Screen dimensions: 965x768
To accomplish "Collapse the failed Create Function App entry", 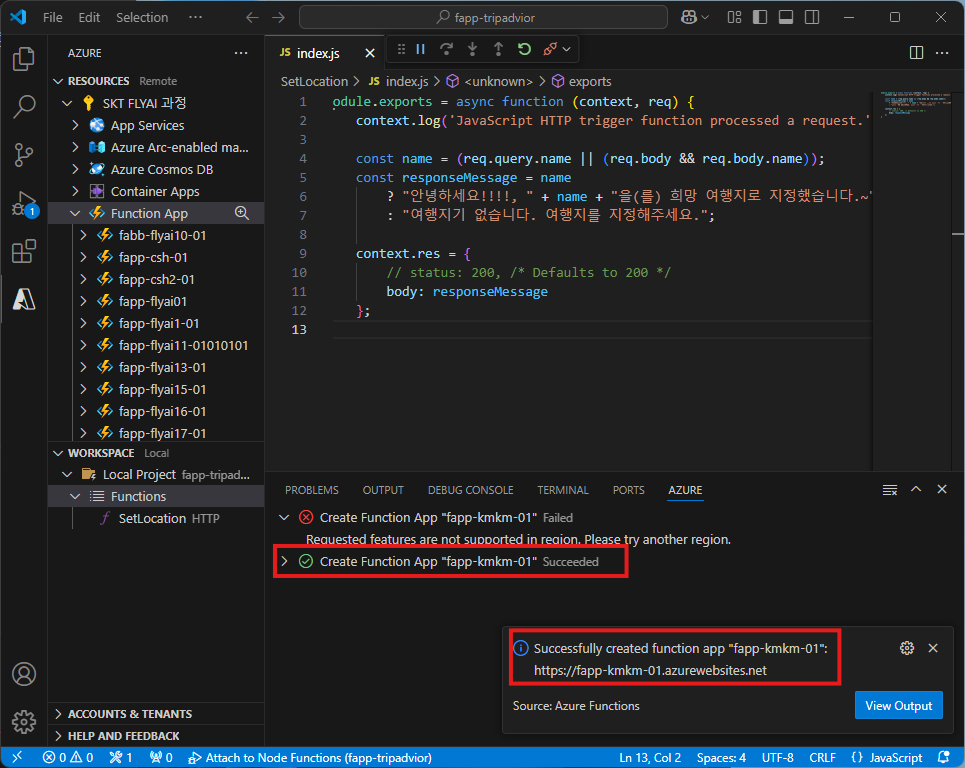I will click(284, 518).
